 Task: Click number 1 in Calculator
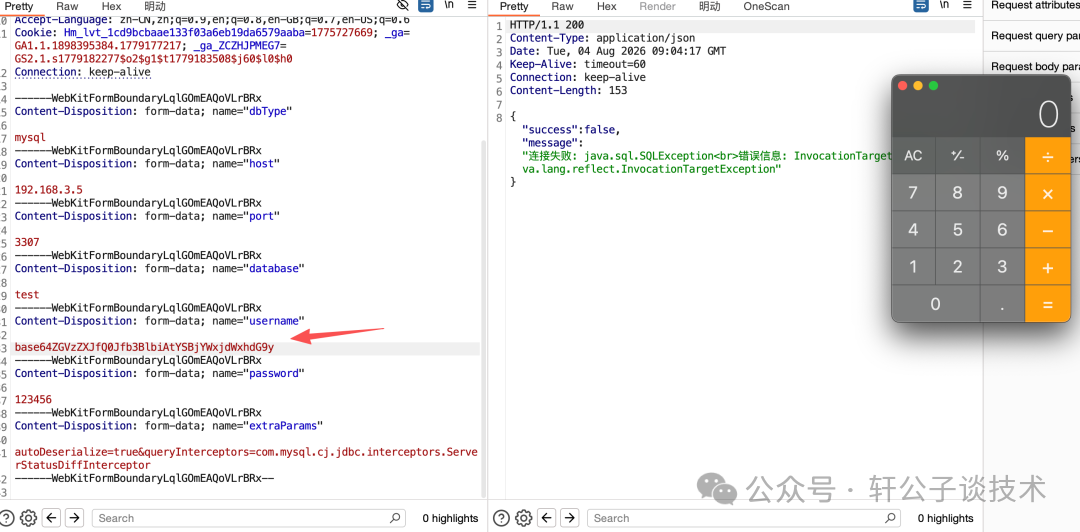pos(913,267)
